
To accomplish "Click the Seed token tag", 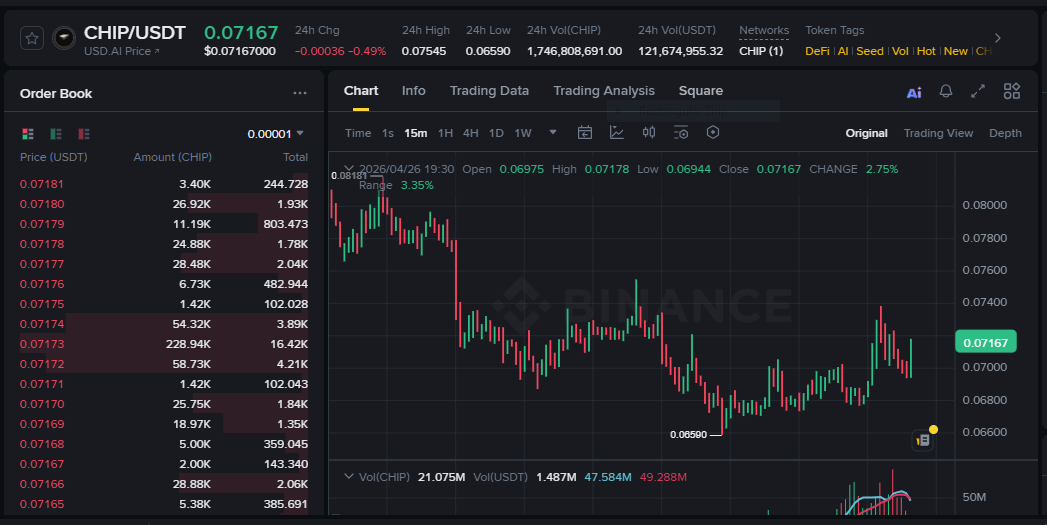I will point(869,51).
